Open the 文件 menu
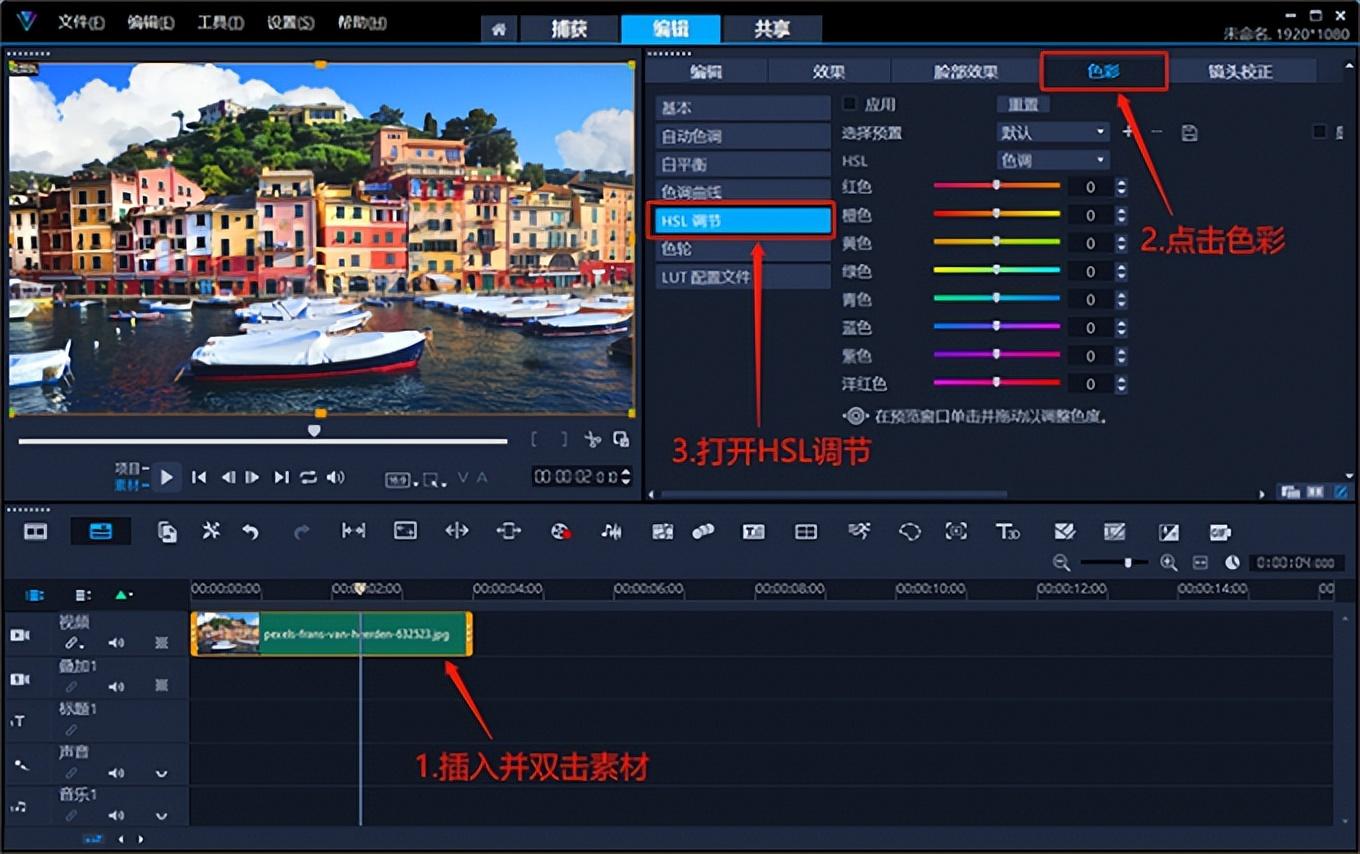This screenshot has height=854, width=1360. click(x=81, y=22)
